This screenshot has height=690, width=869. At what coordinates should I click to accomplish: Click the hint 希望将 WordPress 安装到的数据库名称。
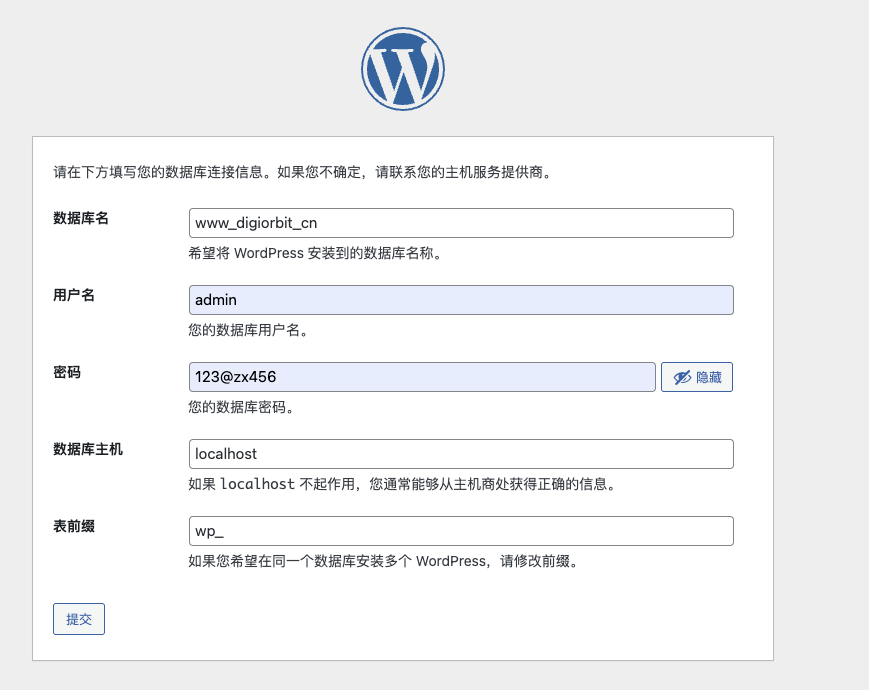(315, 253)
